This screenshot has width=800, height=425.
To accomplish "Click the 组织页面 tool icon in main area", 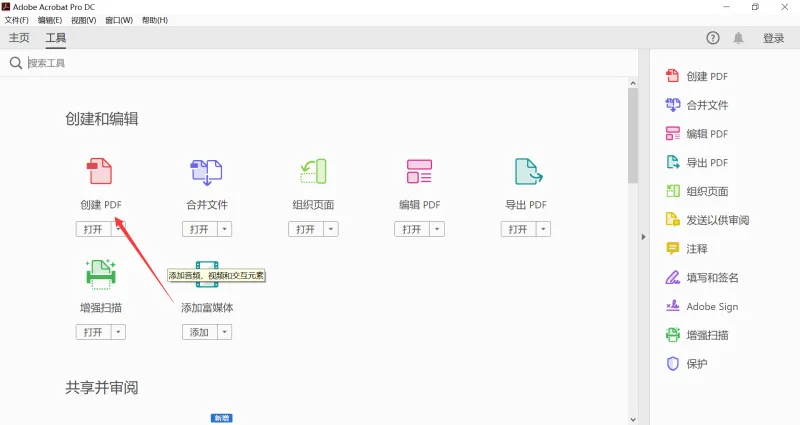I will pos(313,171).
